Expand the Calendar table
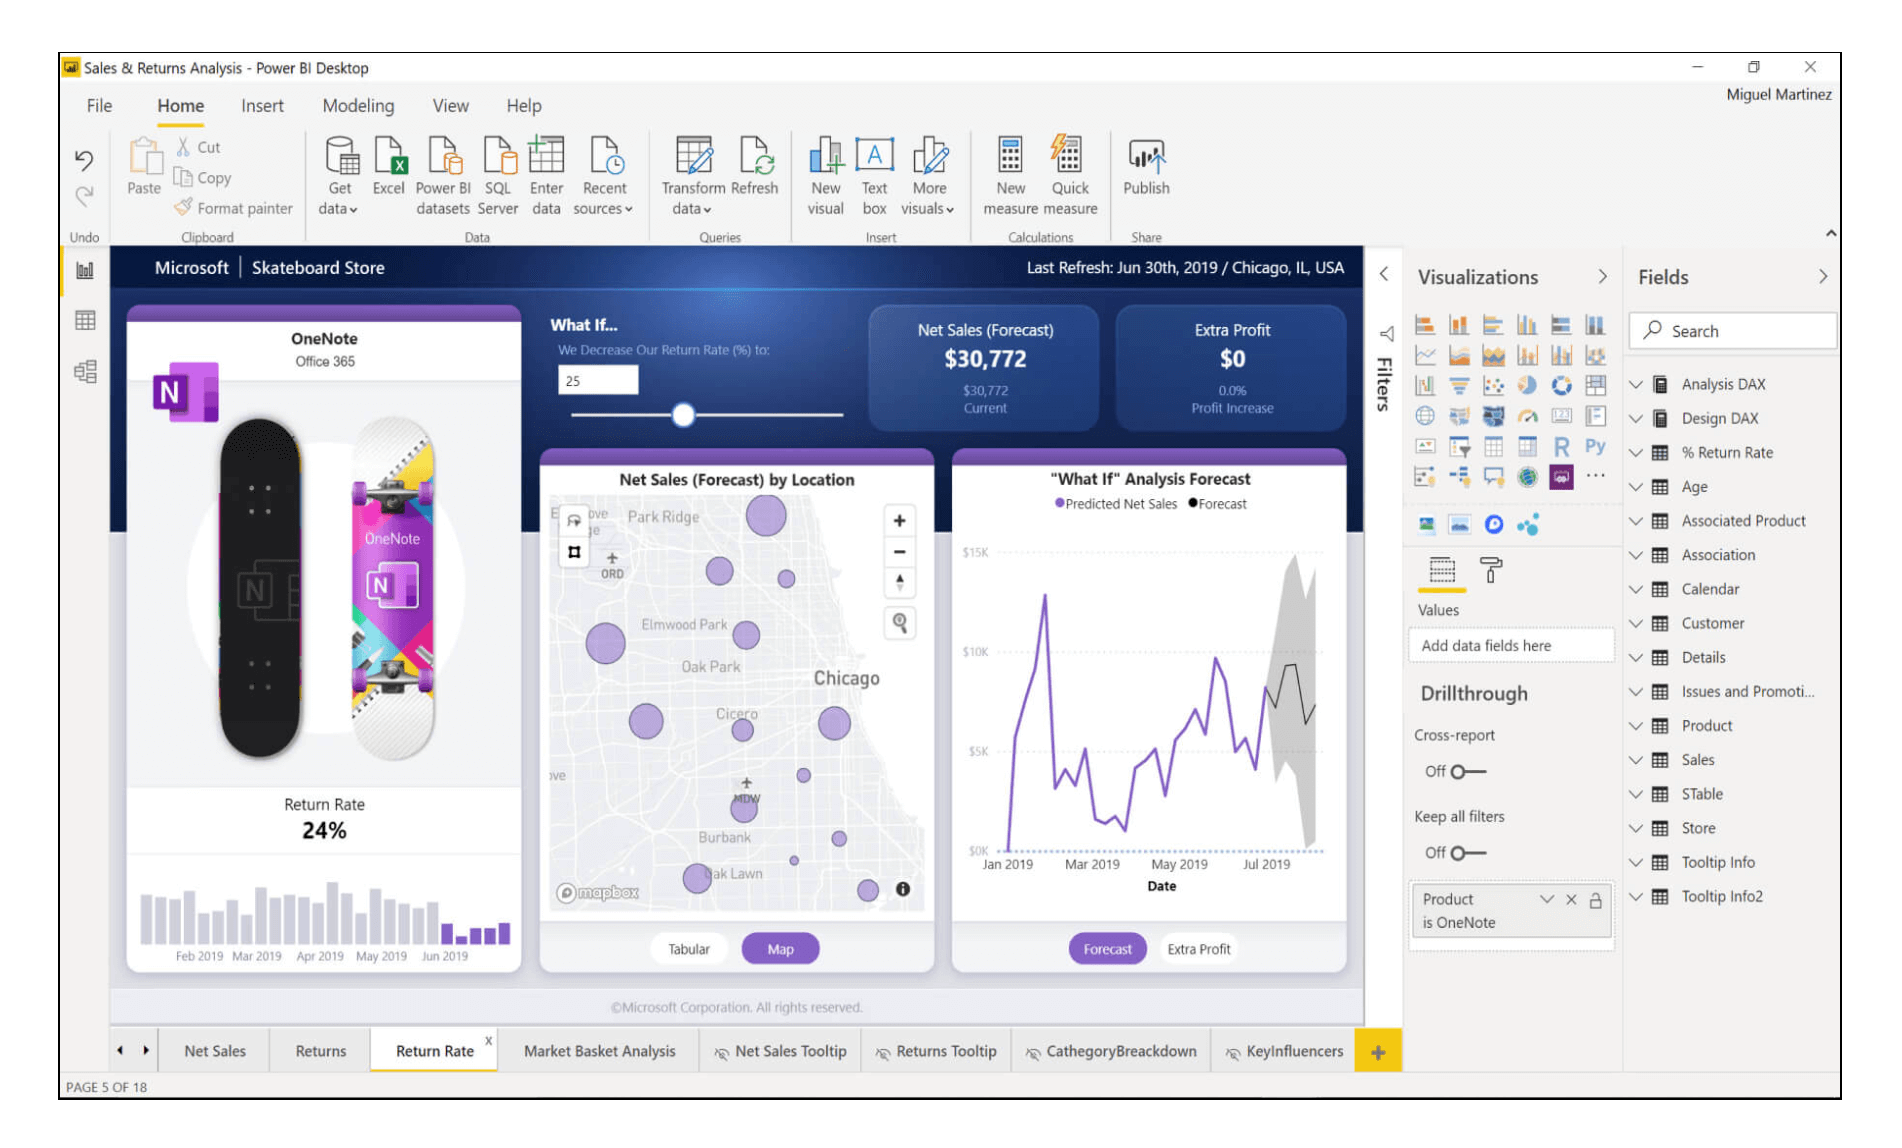Screen dimensions: 1902x1148 point(1636,590)
